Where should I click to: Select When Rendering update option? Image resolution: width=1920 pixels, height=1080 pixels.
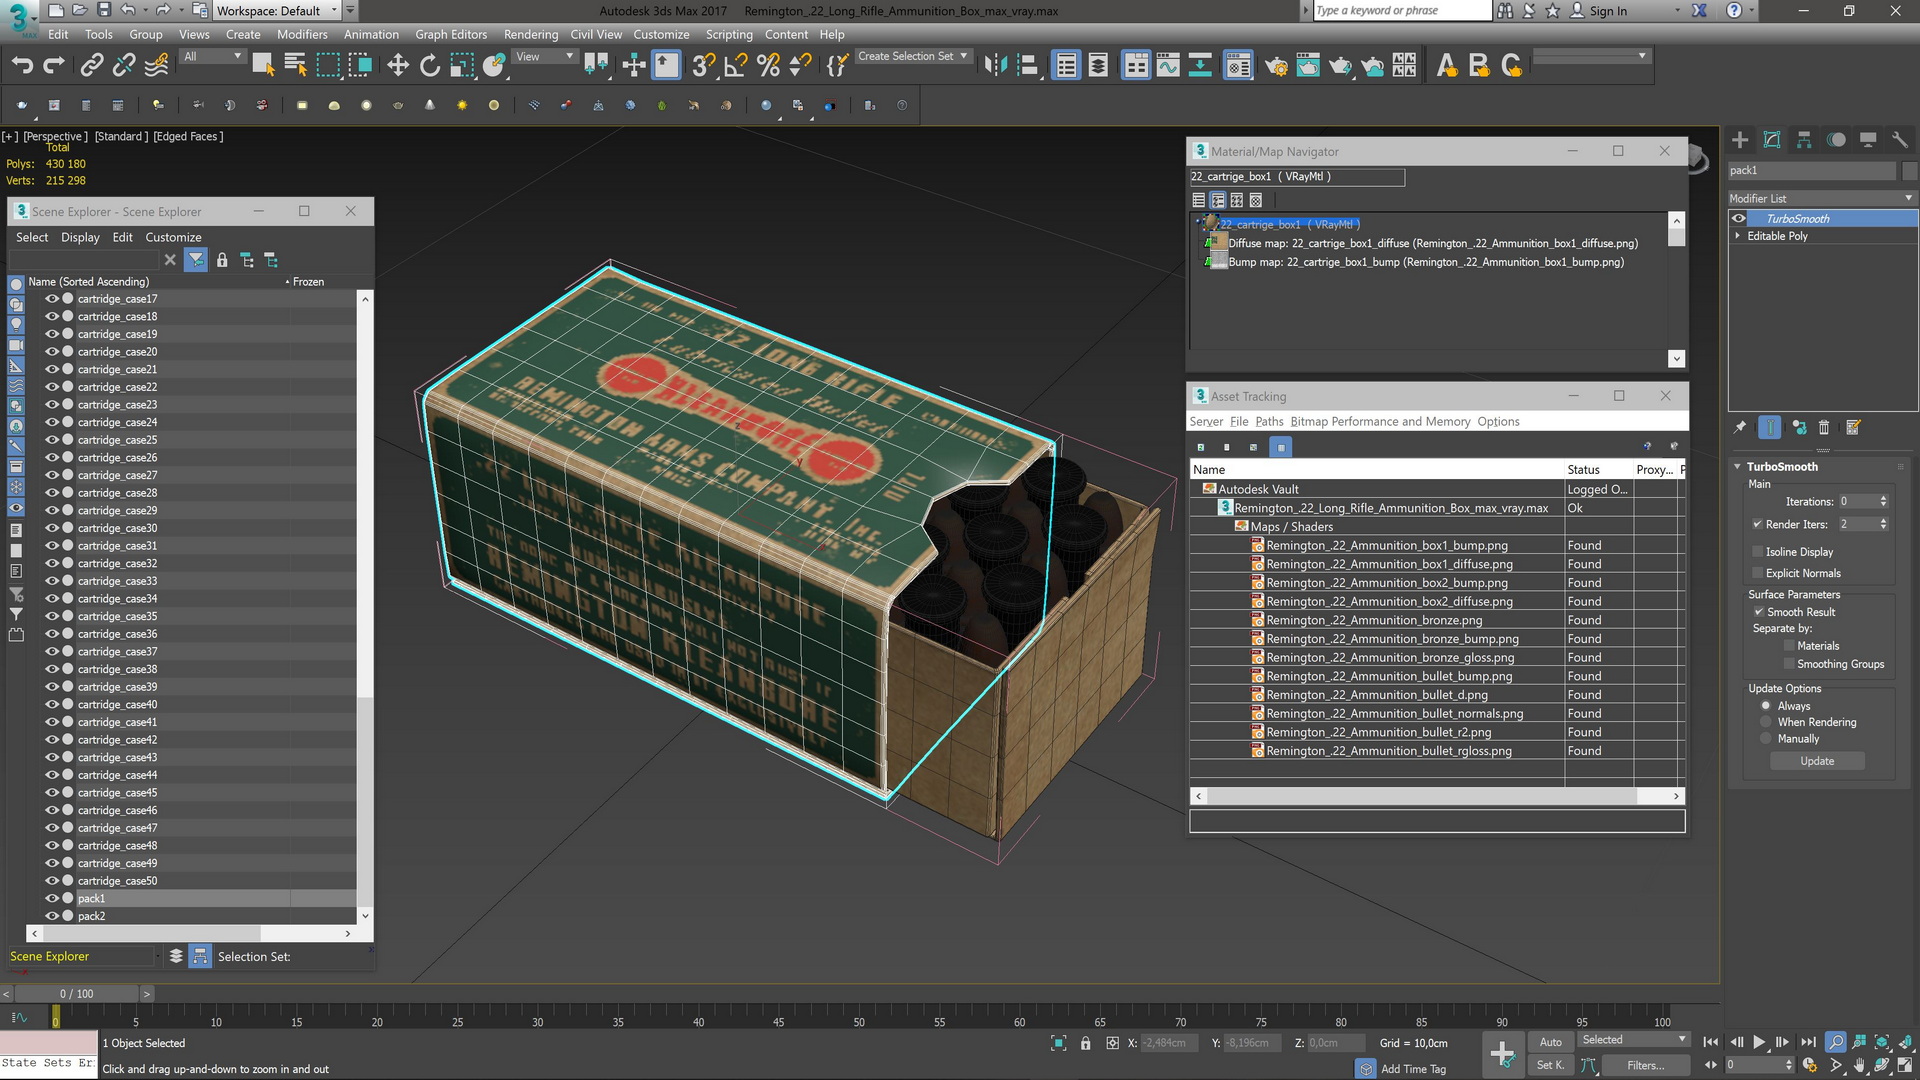pyautogui.click(x=1766, y=722)
